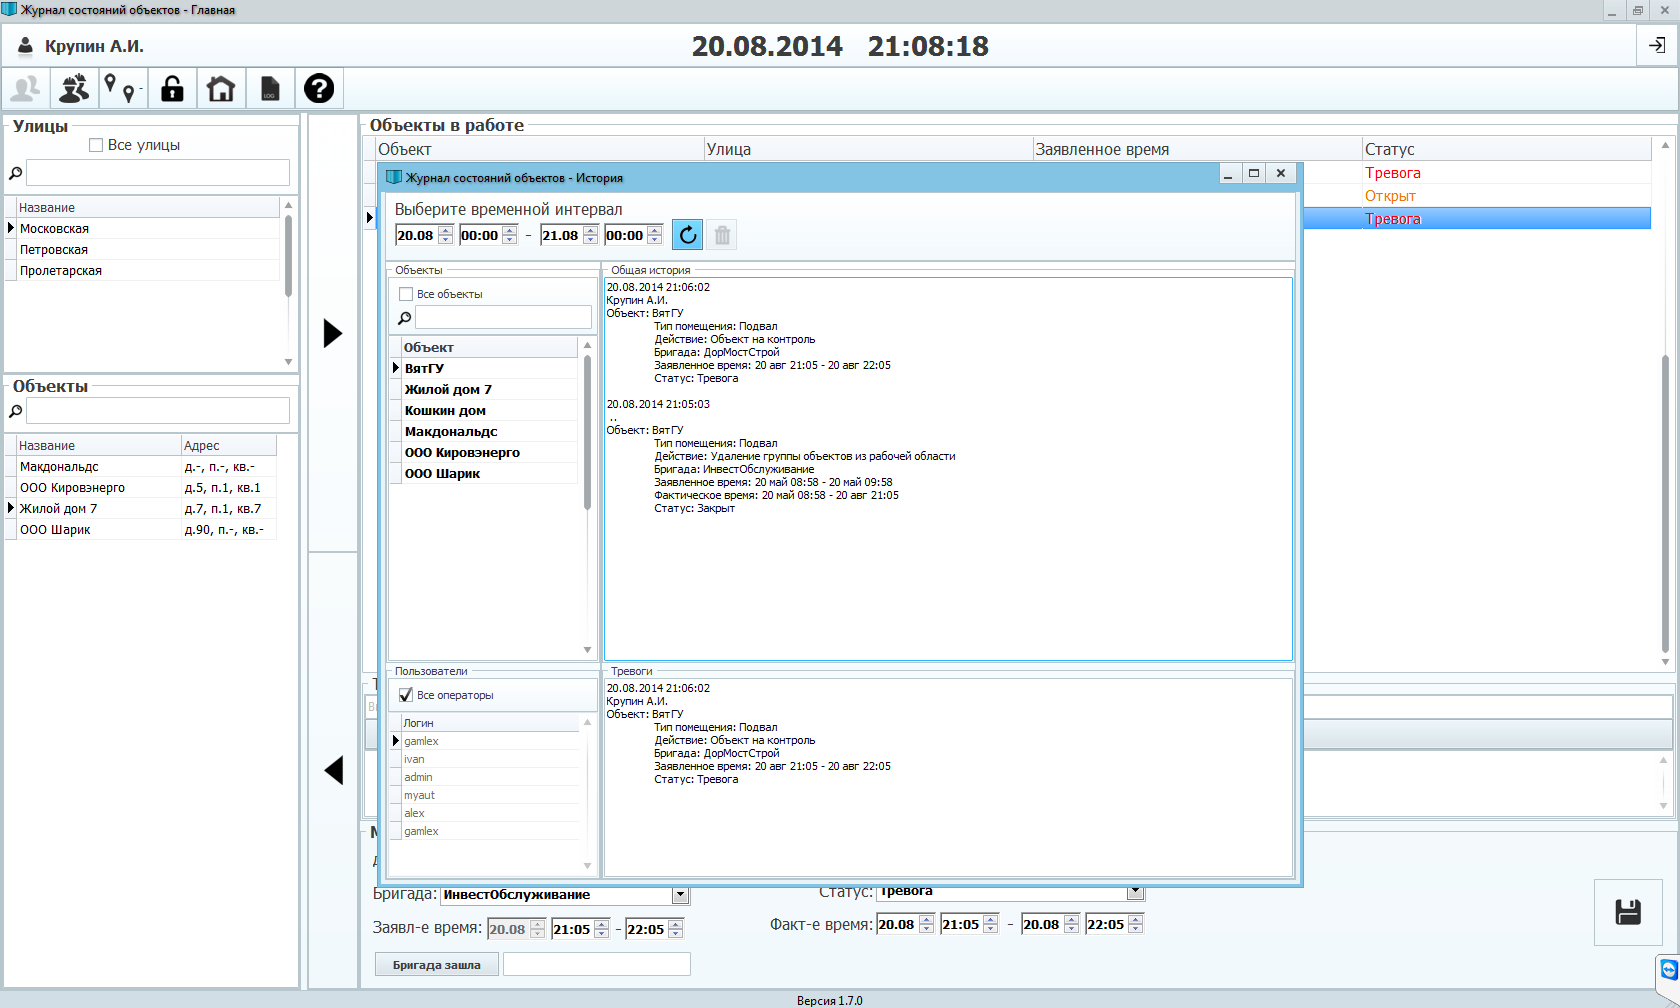The height and width of the screenshot is (1008, 1680).
Task: Open the Бригада dropdown arrow
Action: tap(680, 895)
